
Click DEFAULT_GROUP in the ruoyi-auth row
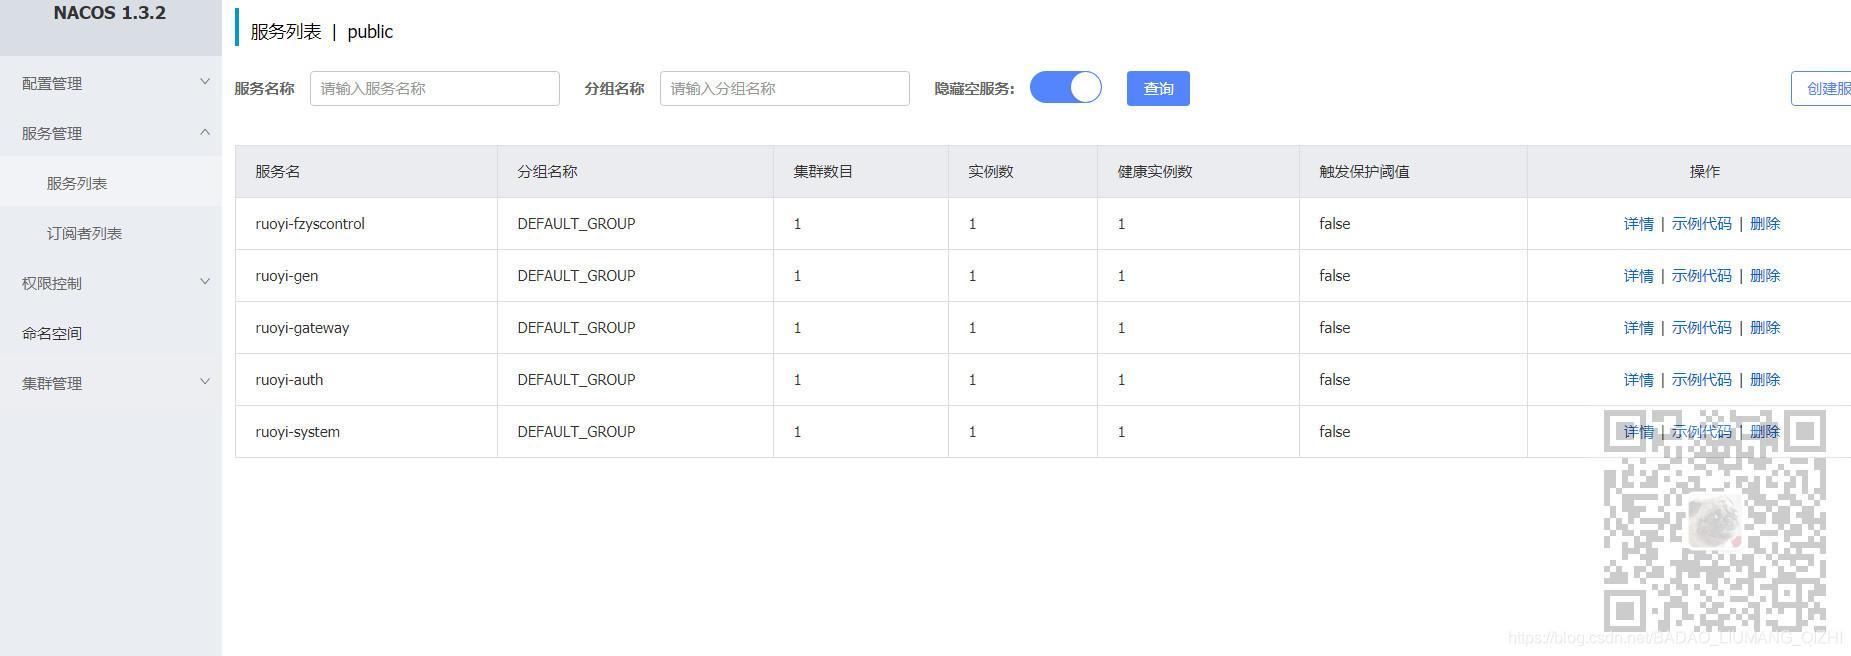point(576,380)
